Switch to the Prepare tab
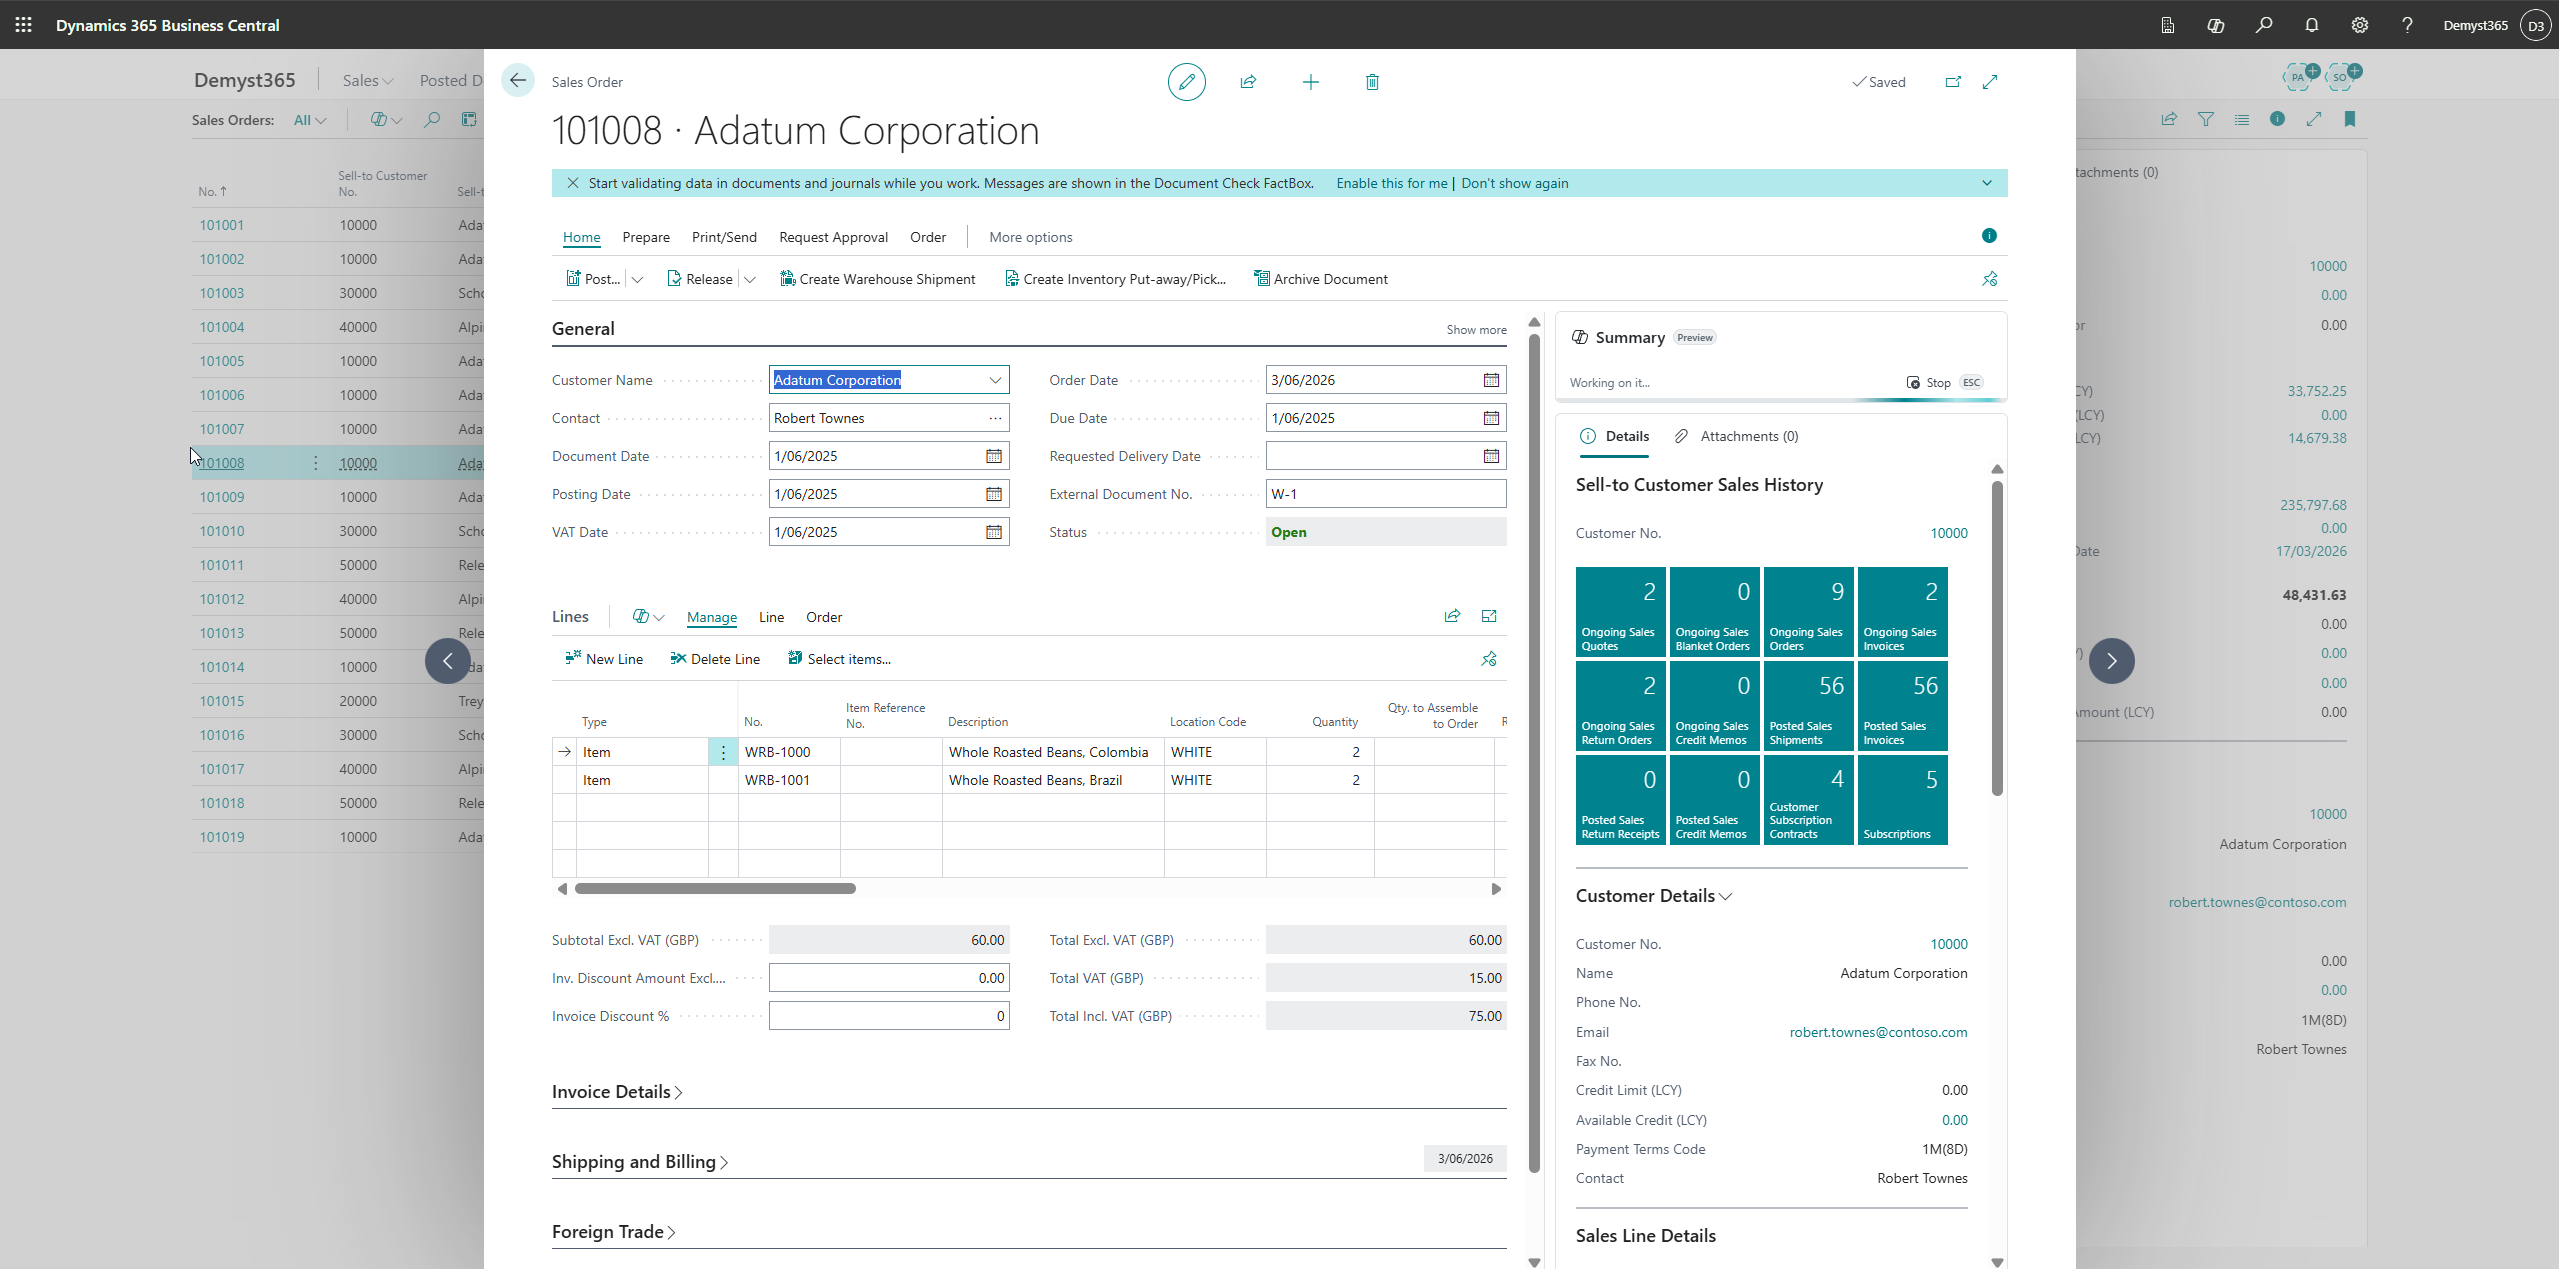This screenshot has width=2559, height=1269. (x=645, y=237)
